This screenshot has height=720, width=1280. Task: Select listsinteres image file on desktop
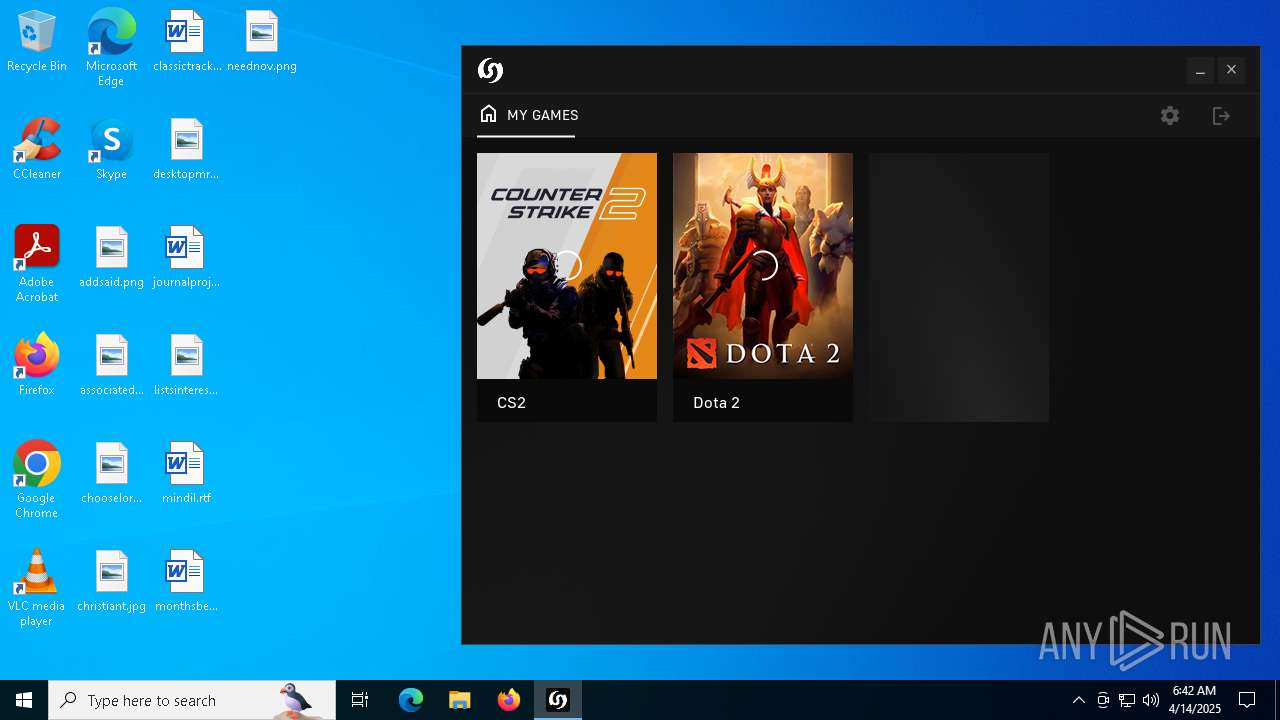[186, 366]
